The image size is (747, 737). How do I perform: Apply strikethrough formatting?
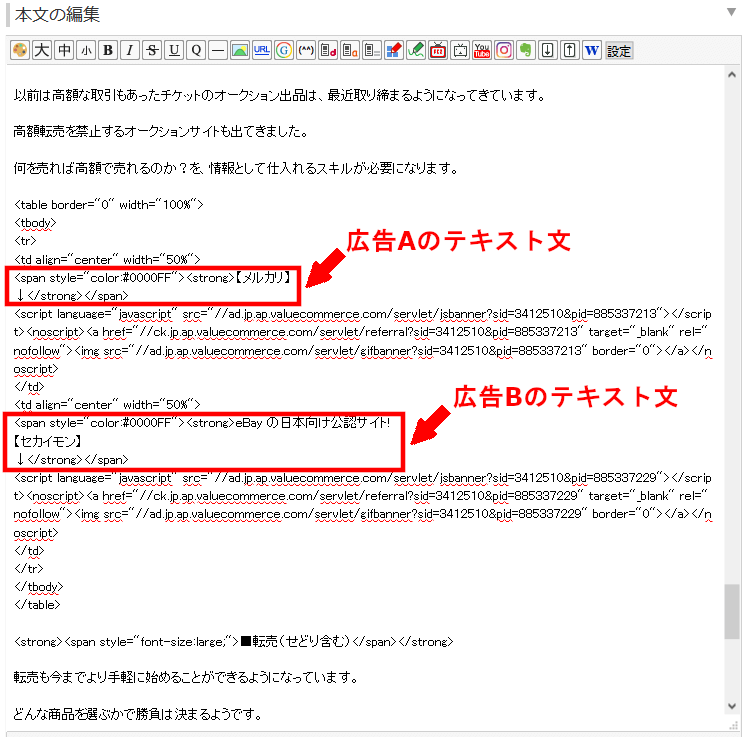click(x=152, y=50)
